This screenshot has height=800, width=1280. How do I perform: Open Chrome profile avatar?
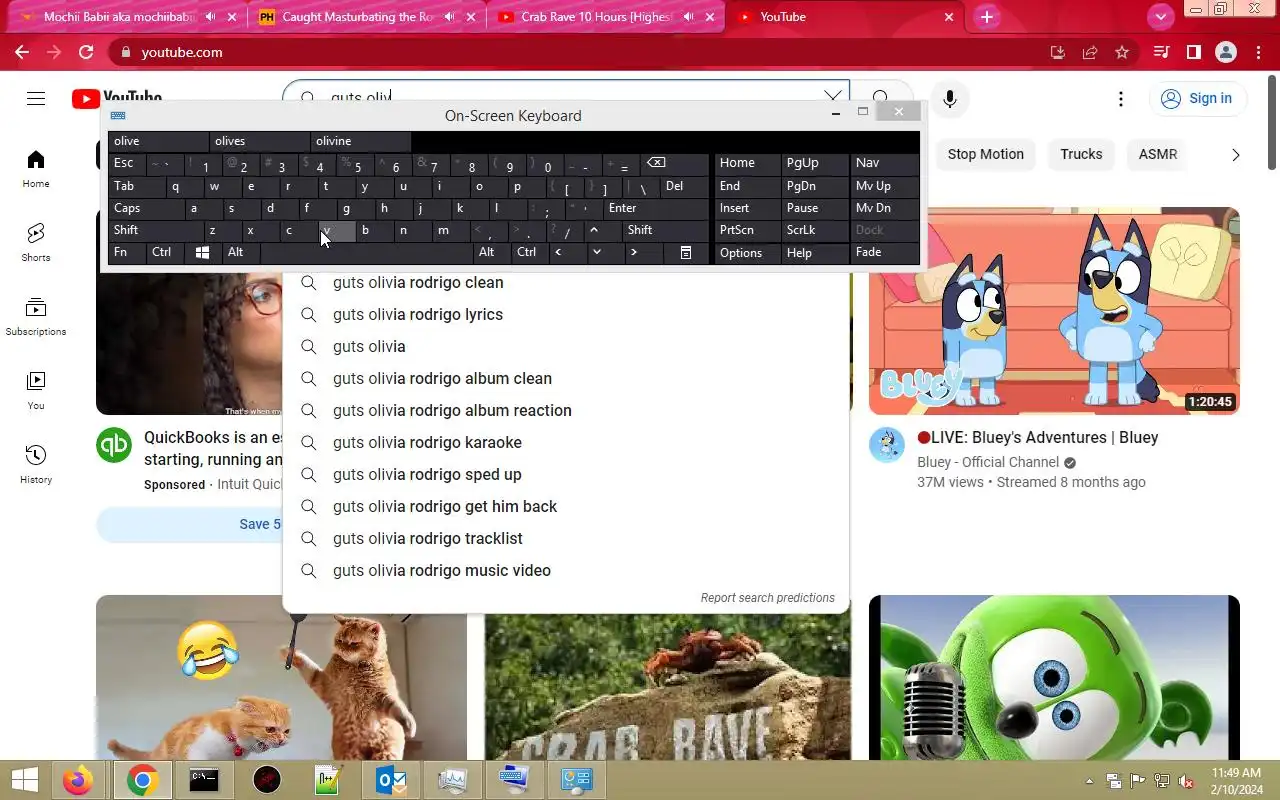click(x=1226, y=52)
